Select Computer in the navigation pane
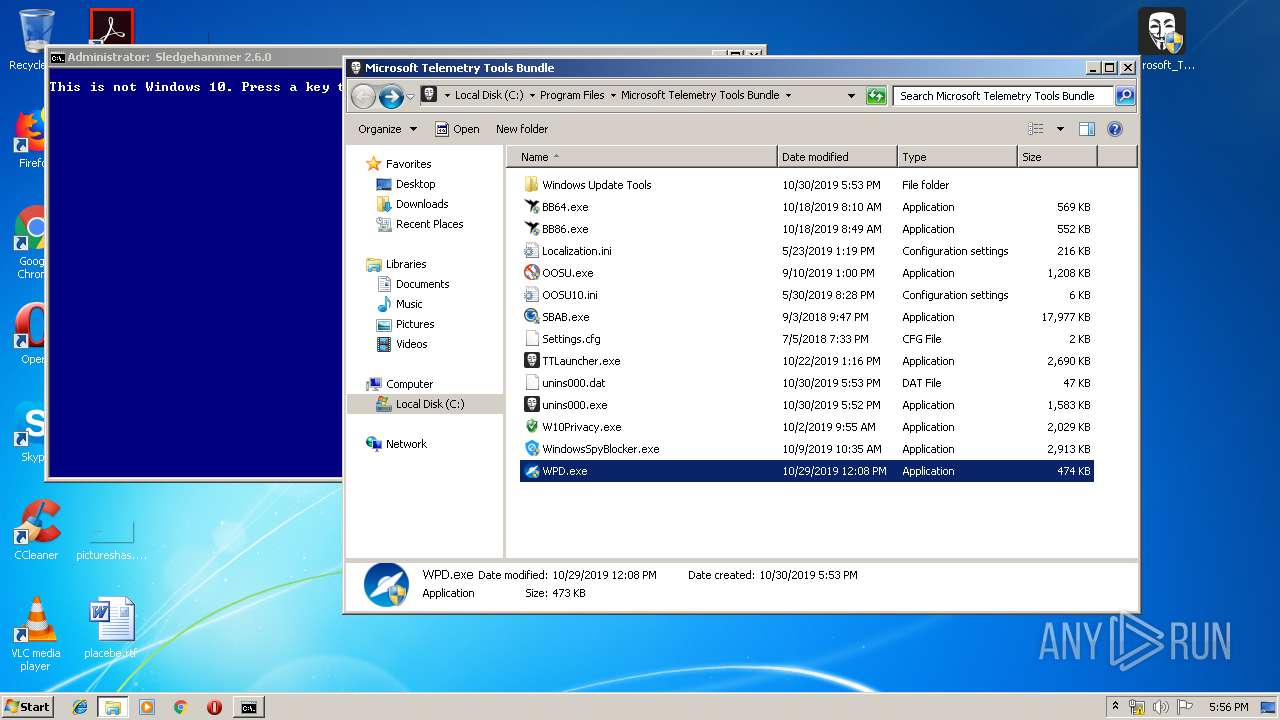1280x720 pixels. pyautogui.click(x=409, y=384)
